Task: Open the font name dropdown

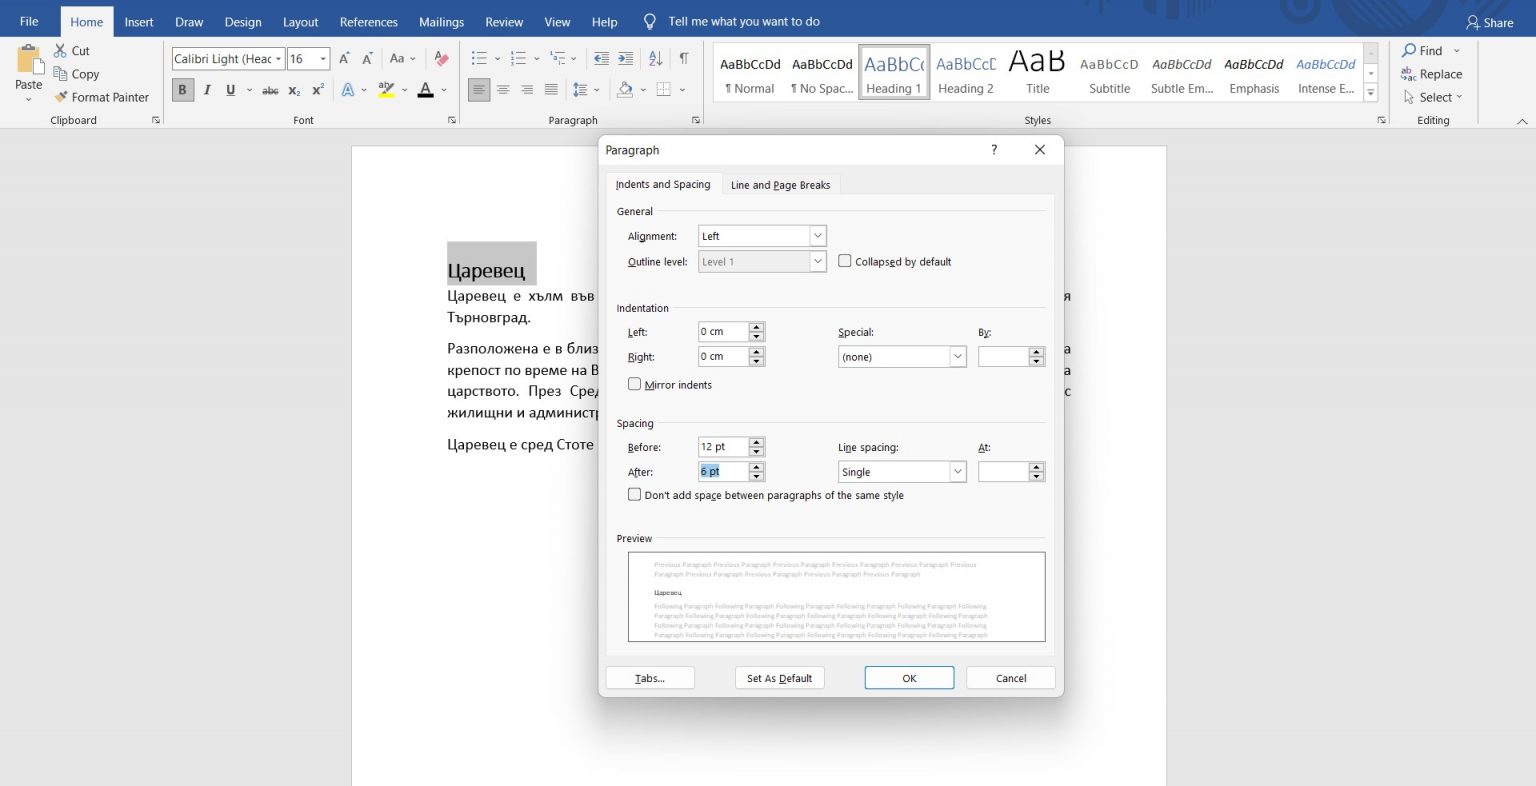Action: point(278,59)
